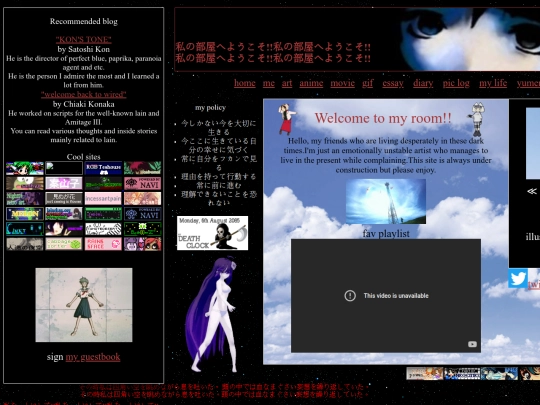The height and width of the screenshot is (405, 540).
Task: Open the anime section link
Action: pos(311,83)
